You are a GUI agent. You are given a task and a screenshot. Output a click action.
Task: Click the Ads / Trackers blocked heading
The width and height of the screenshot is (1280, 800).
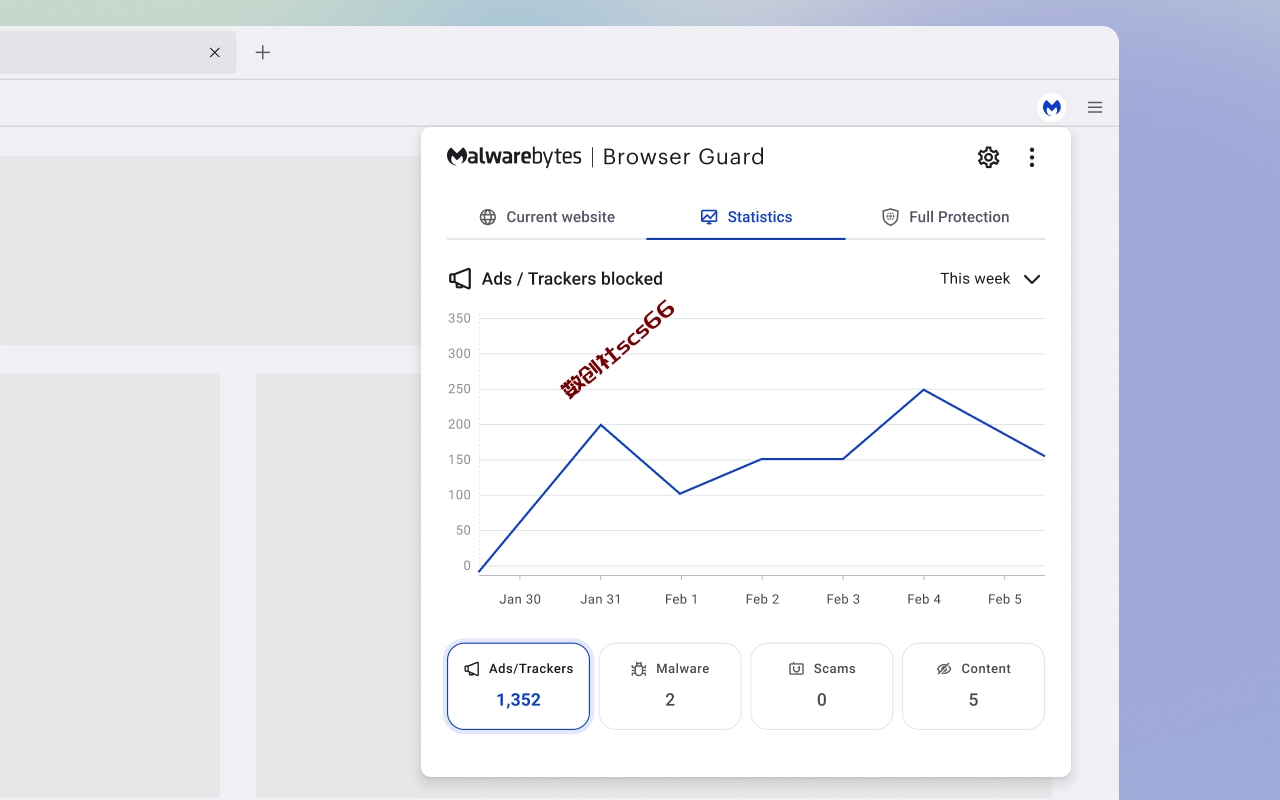coord(572,279)
